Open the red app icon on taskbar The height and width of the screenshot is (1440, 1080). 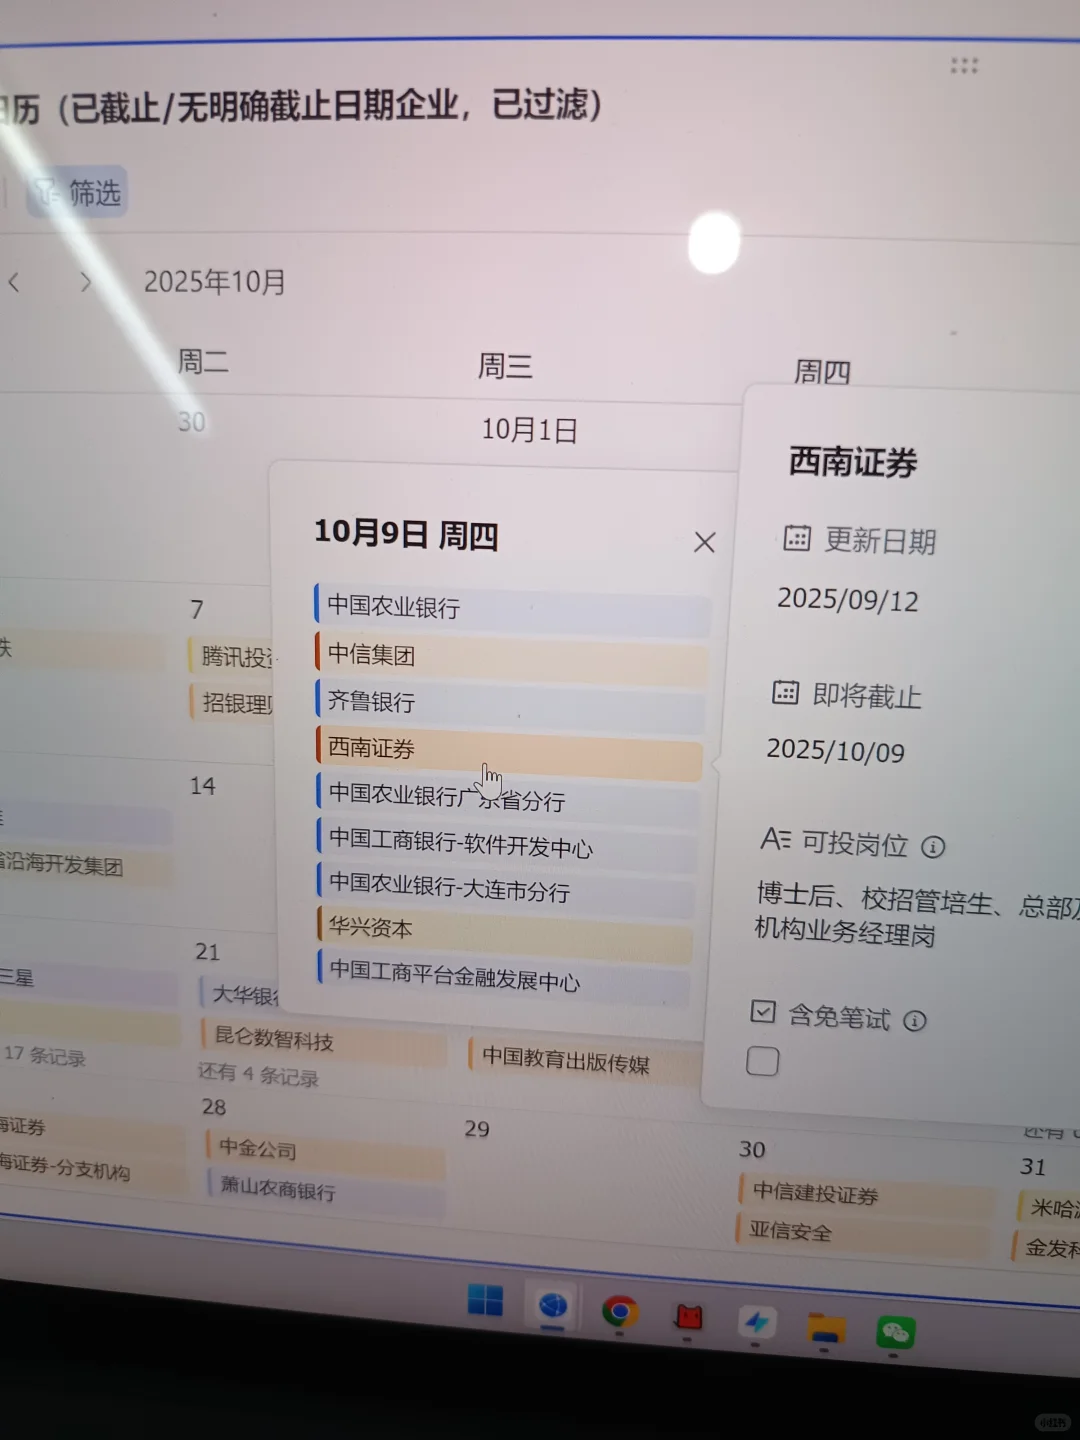[x=688, y=1317]
